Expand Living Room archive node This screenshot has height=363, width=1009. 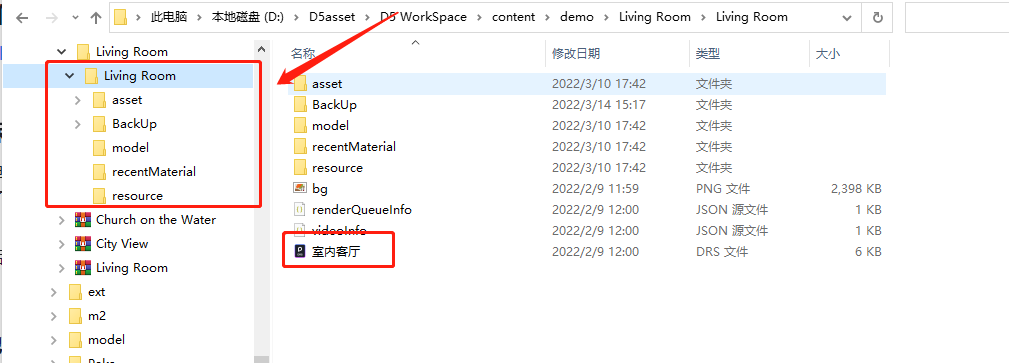pos(62,268)
